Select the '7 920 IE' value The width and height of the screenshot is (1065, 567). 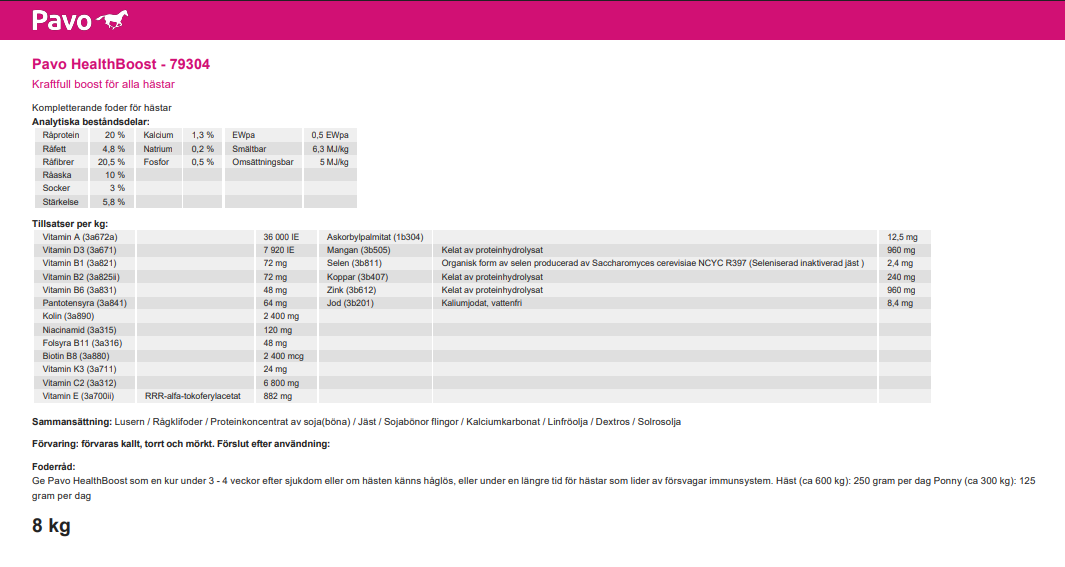click(x=279, y=250)
